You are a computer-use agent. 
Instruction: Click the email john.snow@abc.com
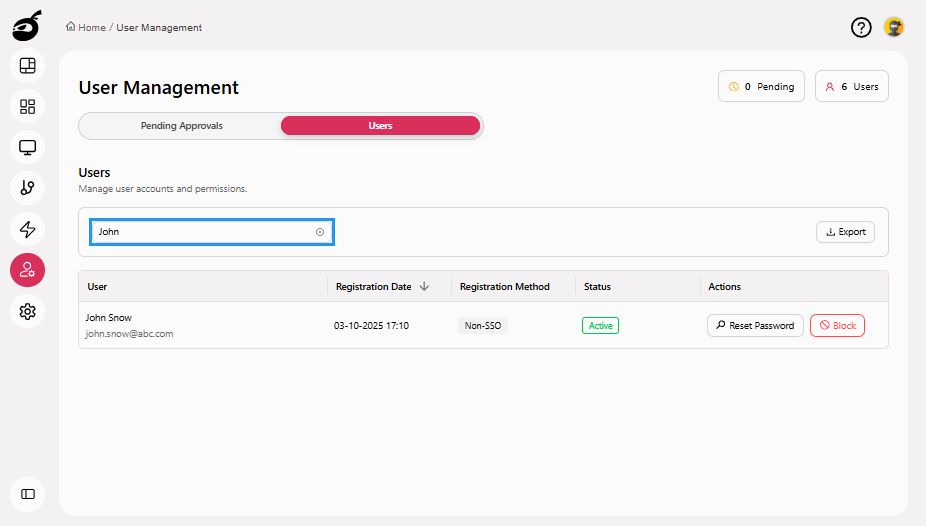tap(129, 334)
